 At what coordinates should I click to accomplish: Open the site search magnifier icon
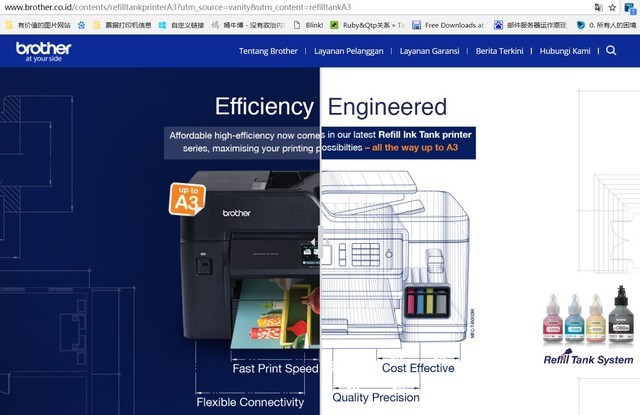tap(611, 51)
